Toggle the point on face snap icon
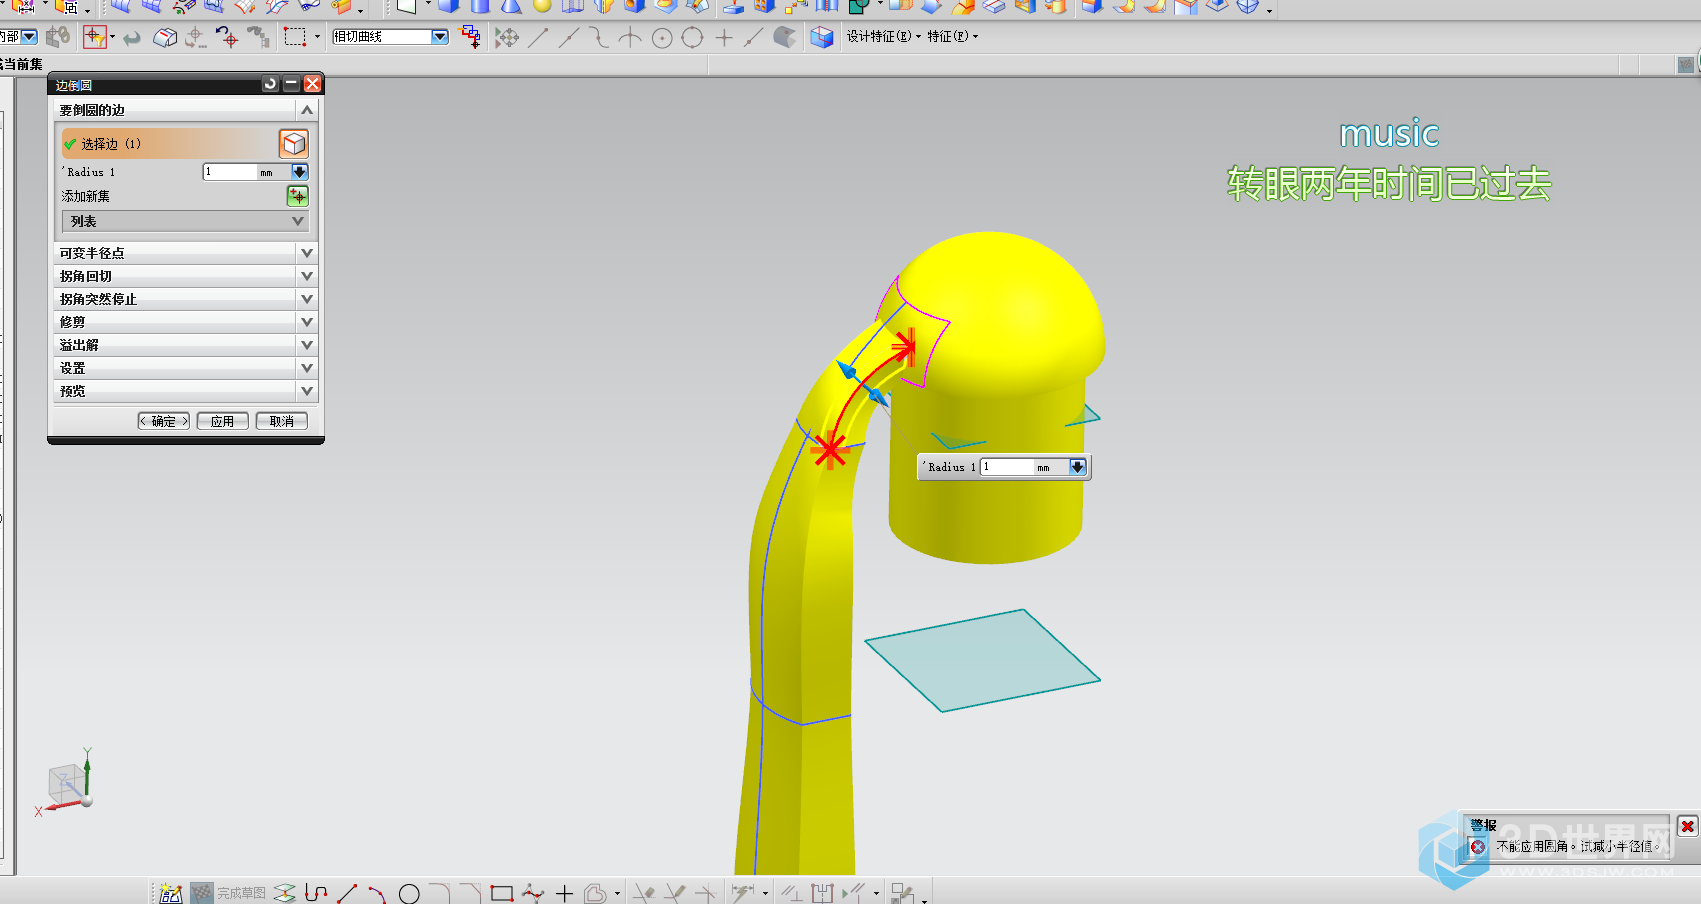 [785, 38]
